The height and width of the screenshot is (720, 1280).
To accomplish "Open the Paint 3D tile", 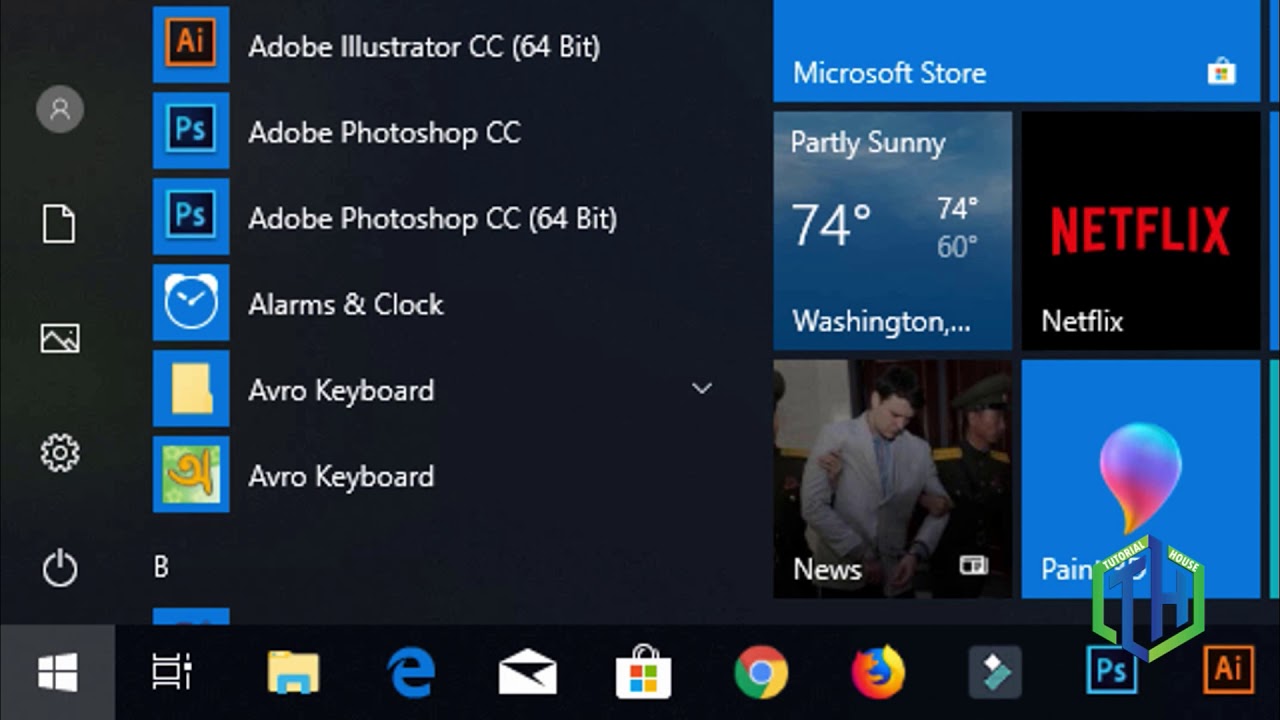I will coord(1141,479).
